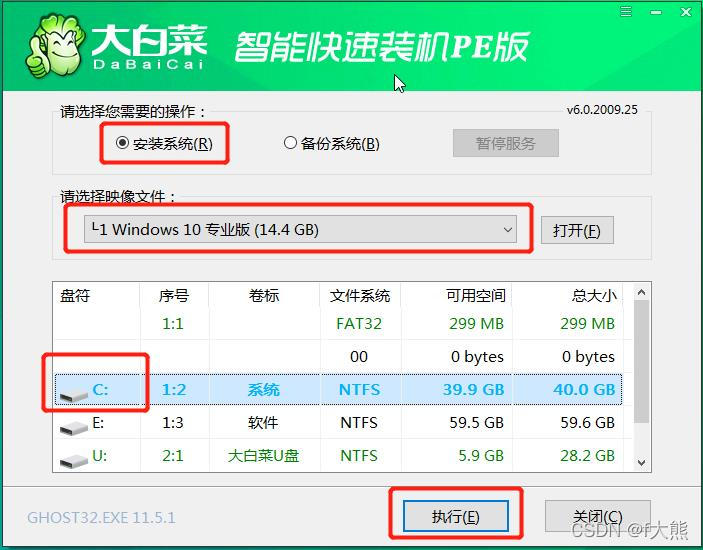Select the 安装系统(R) radio button
The image size is (703, 550).
(164, 143)
